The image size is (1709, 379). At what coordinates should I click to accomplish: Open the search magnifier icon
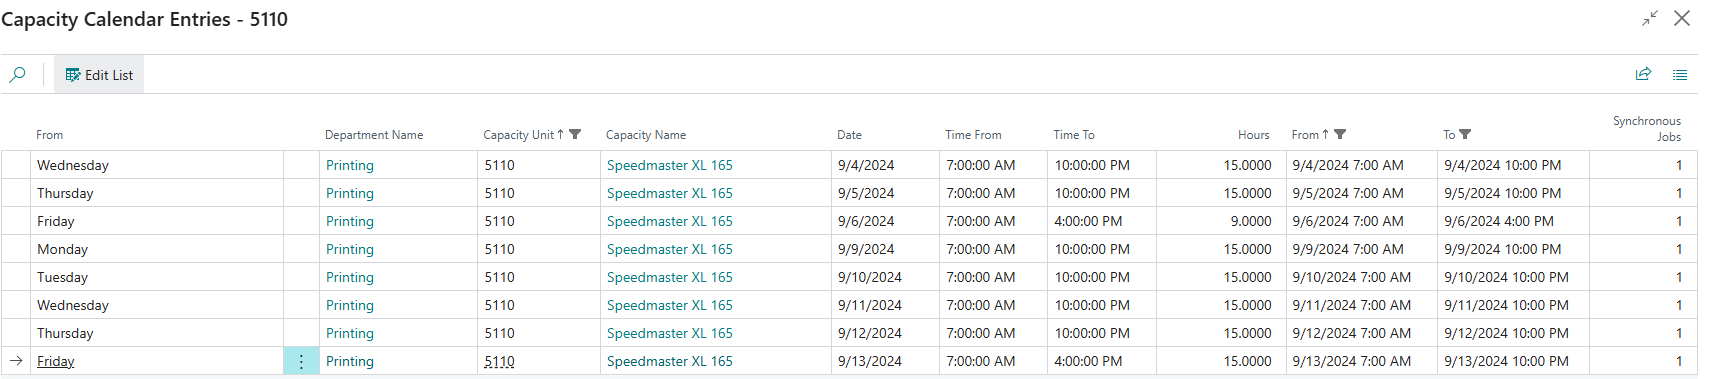[17, 75]
